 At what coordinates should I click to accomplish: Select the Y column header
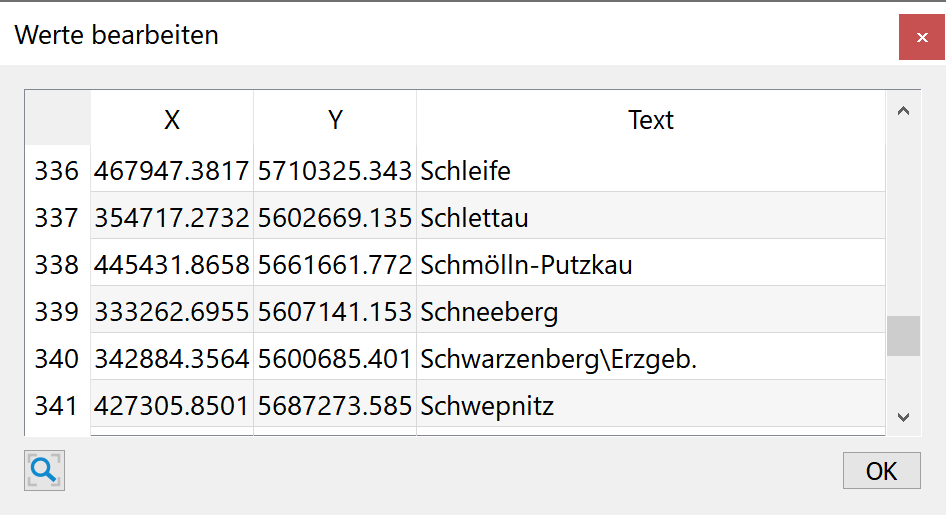335,119
